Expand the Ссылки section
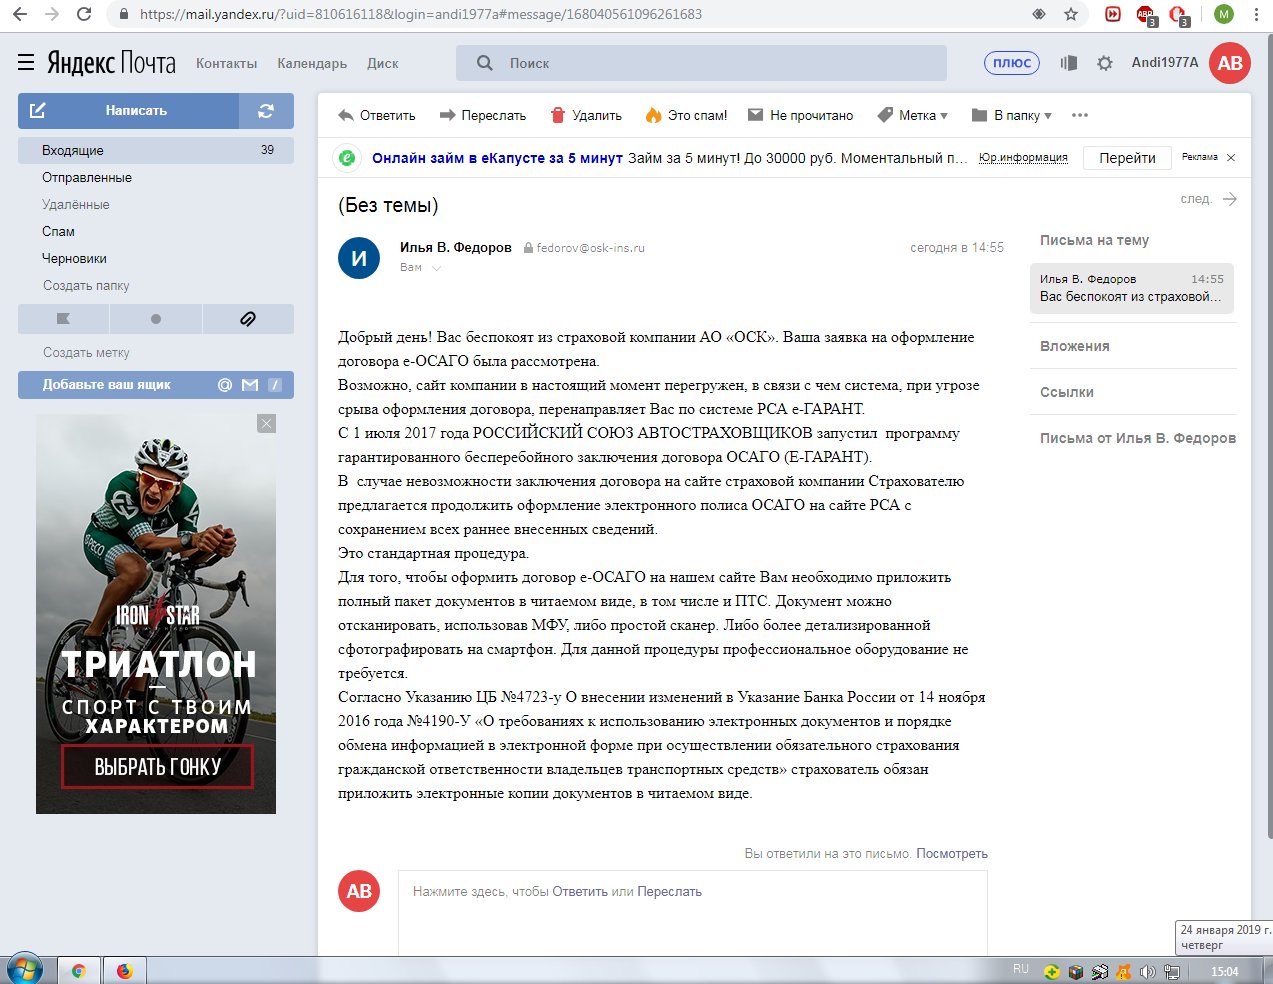 tap(1067, 392)
